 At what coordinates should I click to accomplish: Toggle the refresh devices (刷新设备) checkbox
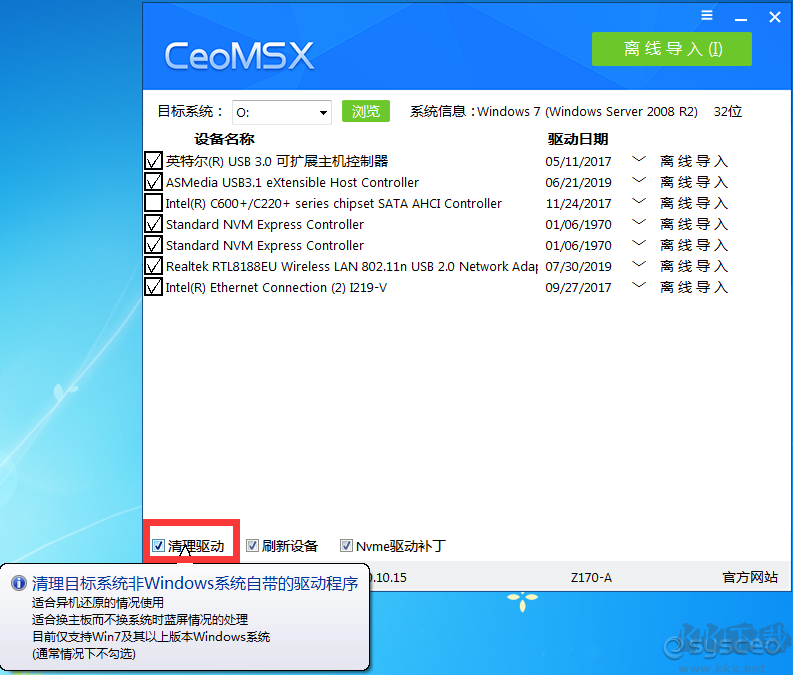(x=252, y=546)
